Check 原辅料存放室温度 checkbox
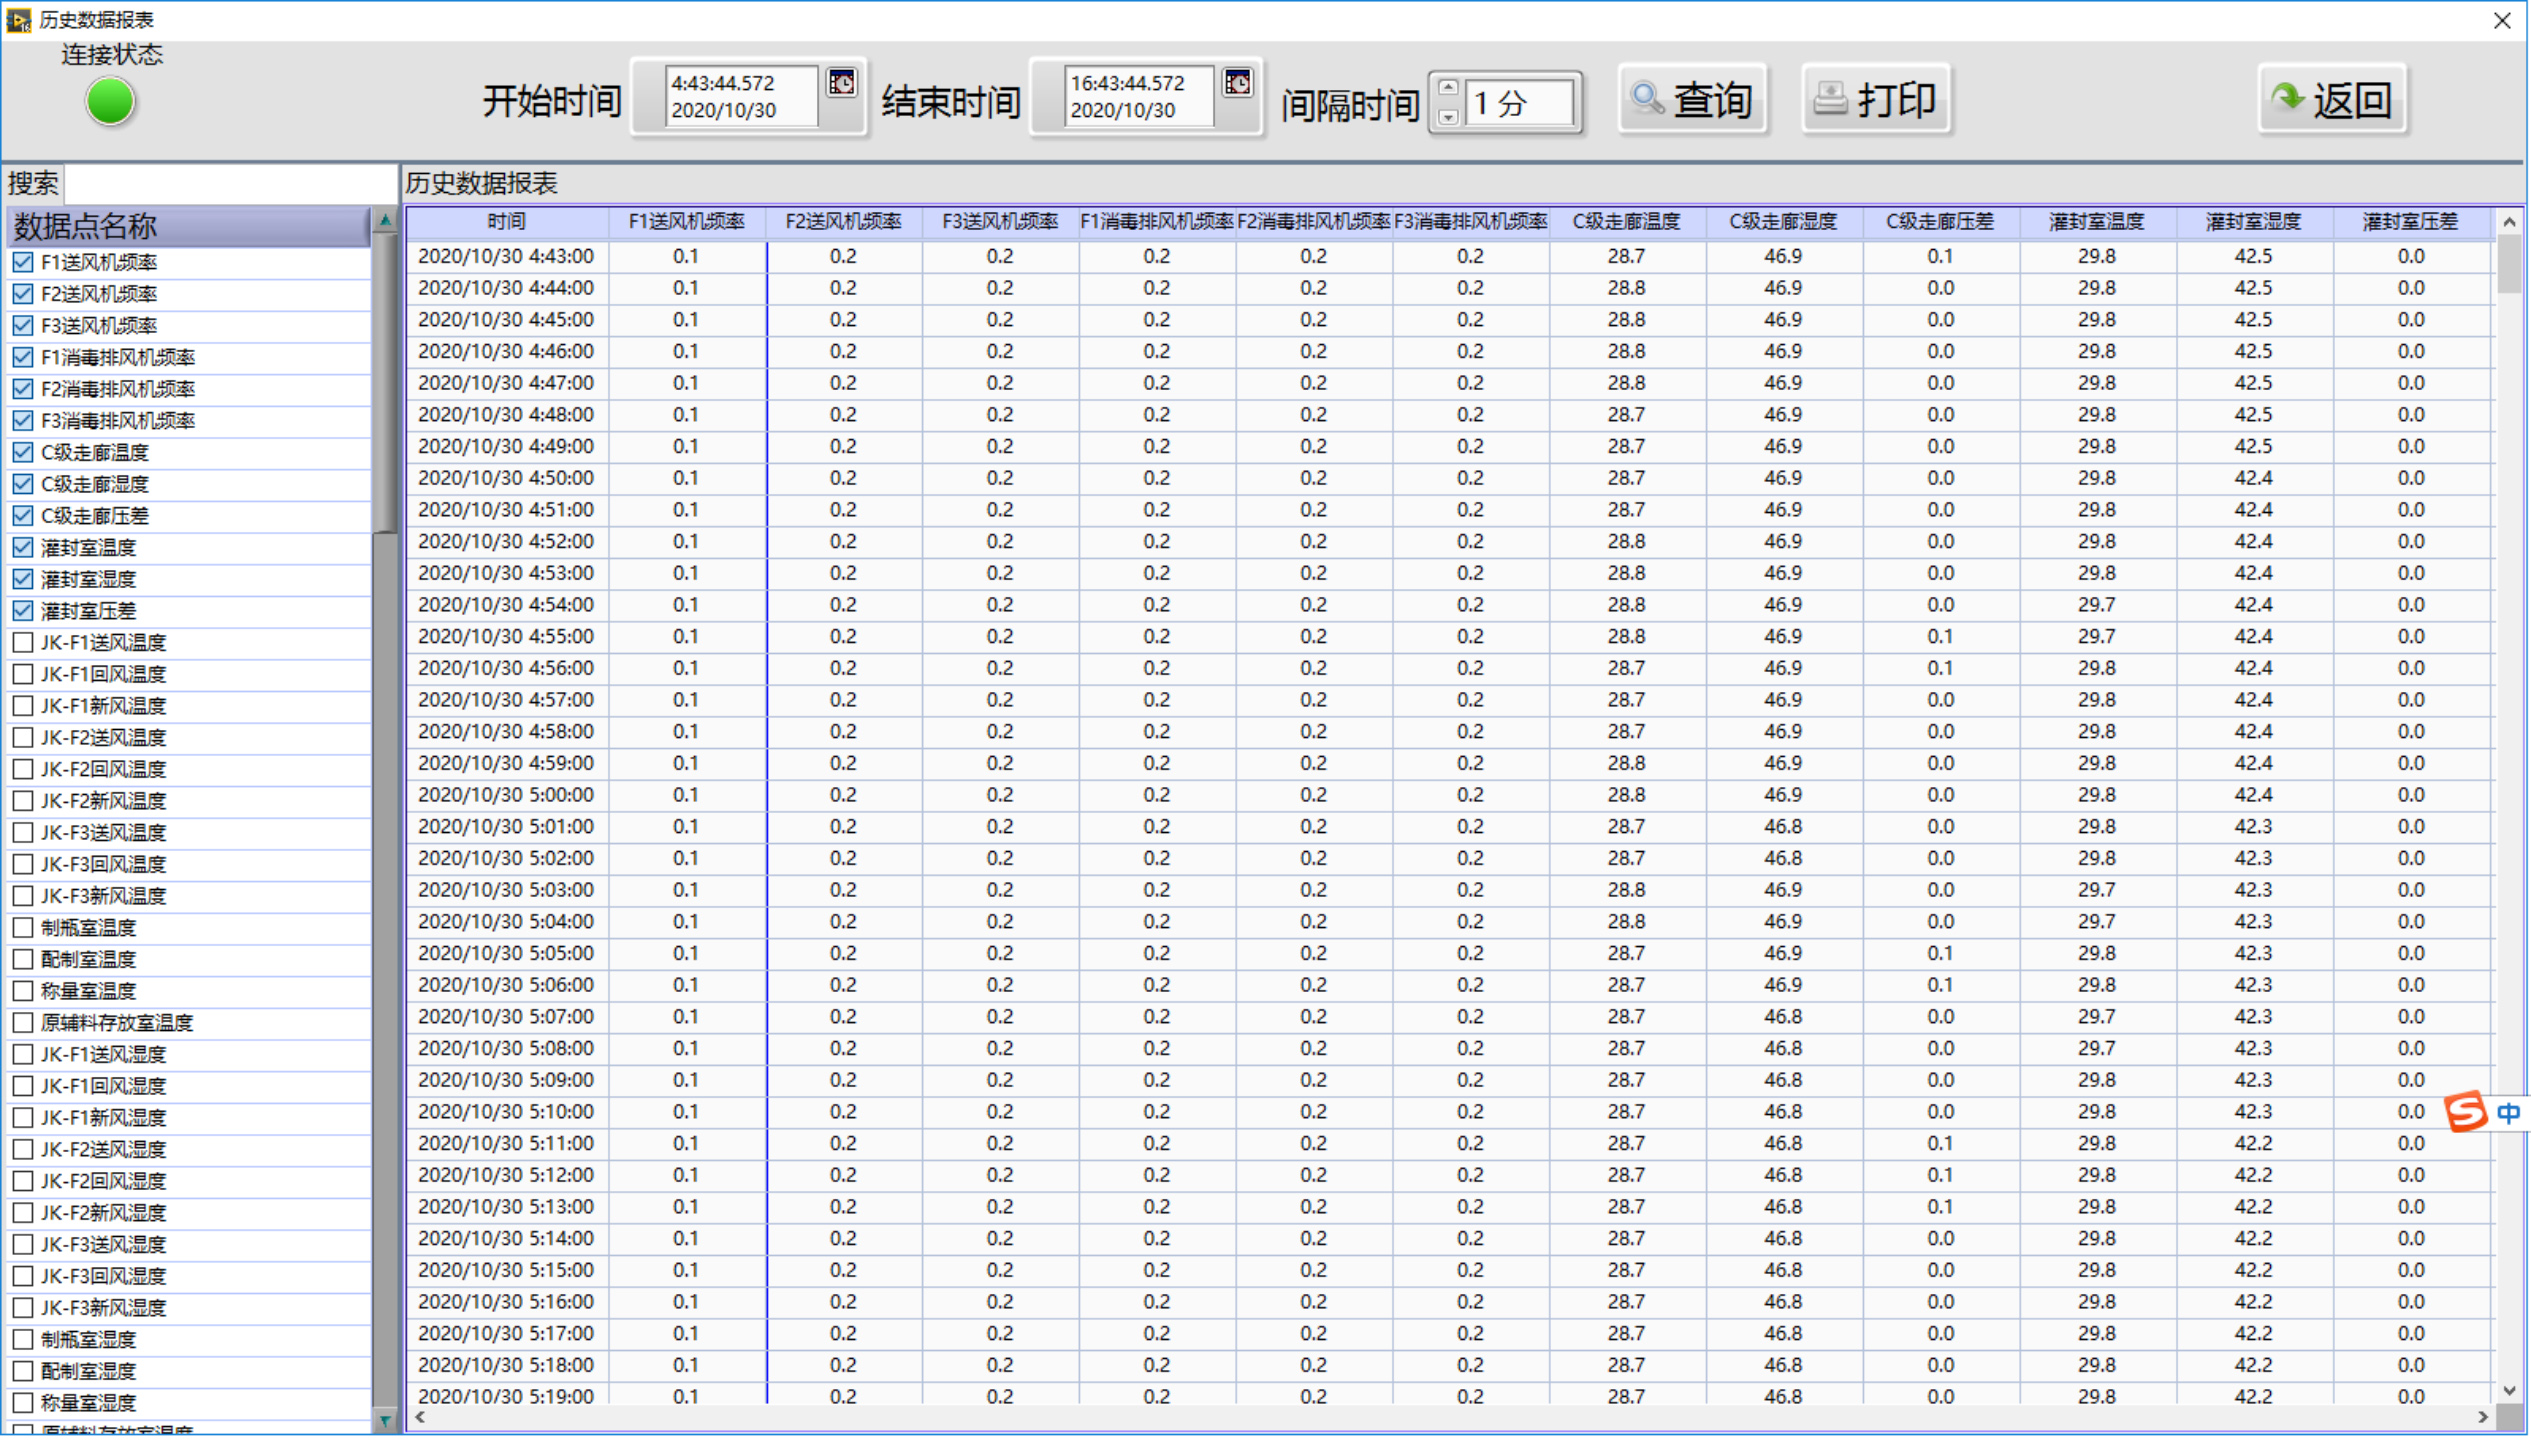The height and width of the screenshot is (1440, 2531). pos(23,1023)
